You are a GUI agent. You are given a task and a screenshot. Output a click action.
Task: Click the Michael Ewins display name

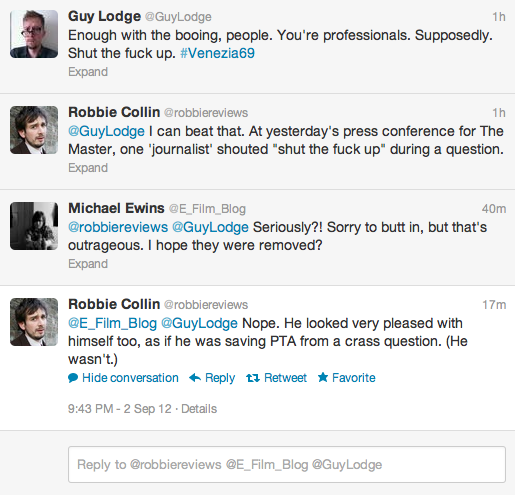116,208
